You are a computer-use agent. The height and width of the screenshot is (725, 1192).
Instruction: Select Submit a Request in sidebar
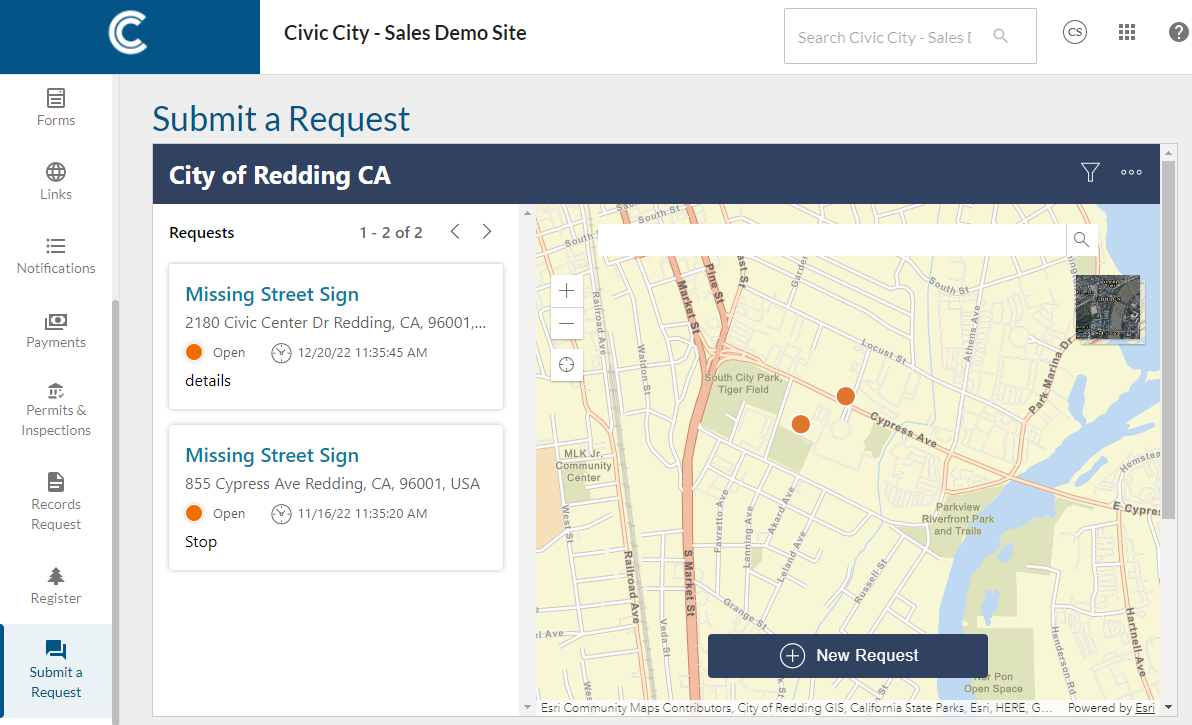[x=55, y=670]
